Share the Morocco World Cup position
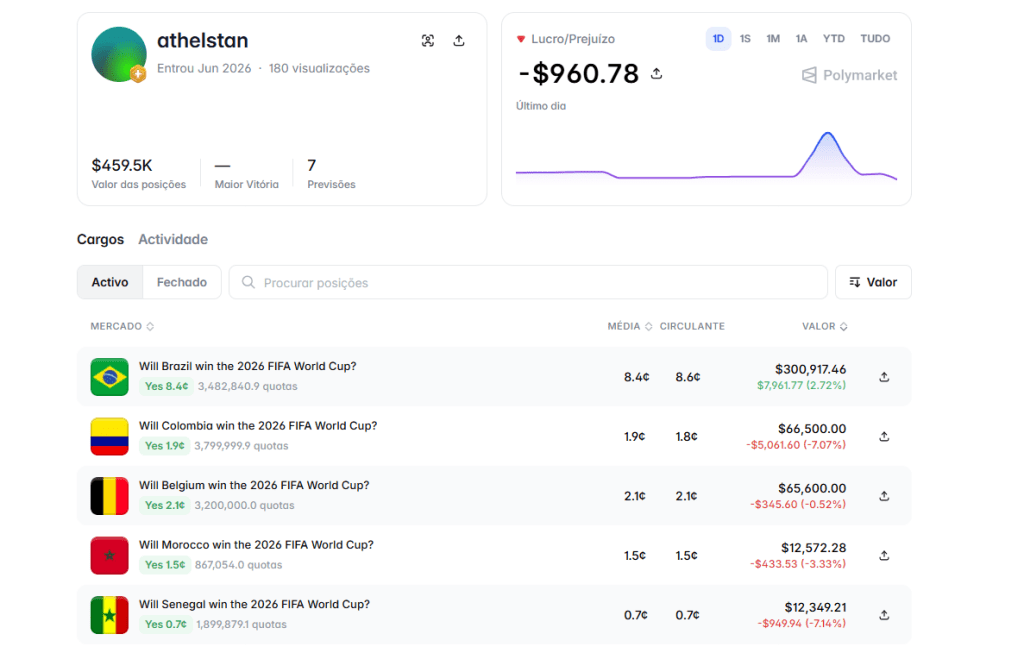1024x672 pixels. tap(884, 555)
